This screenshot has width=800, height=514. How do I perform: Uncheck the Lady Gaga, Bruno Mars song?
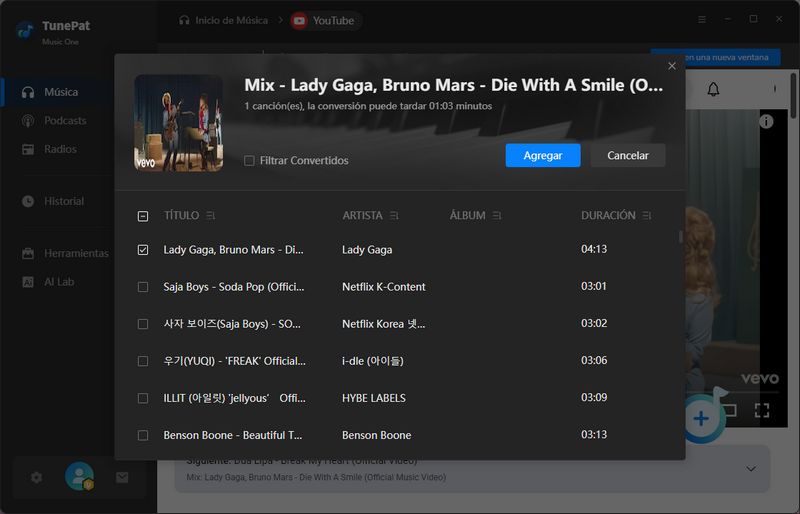coord(143,250)
